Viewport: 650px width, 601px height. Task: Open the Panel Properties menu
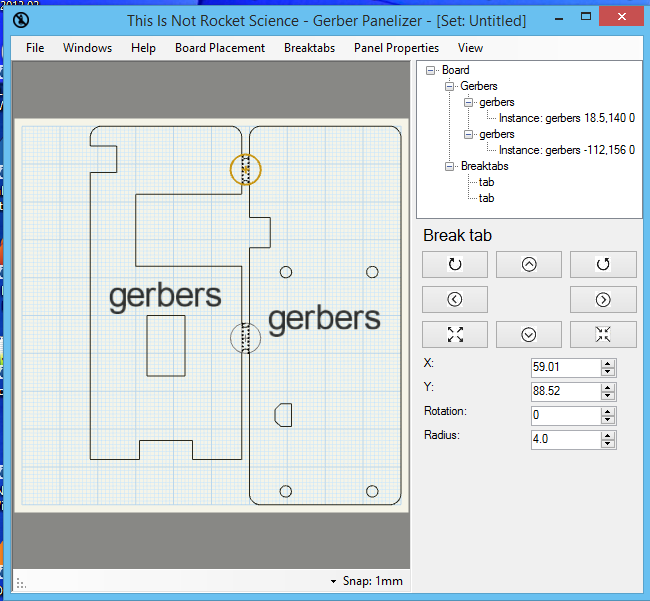[x=396, y=48]
